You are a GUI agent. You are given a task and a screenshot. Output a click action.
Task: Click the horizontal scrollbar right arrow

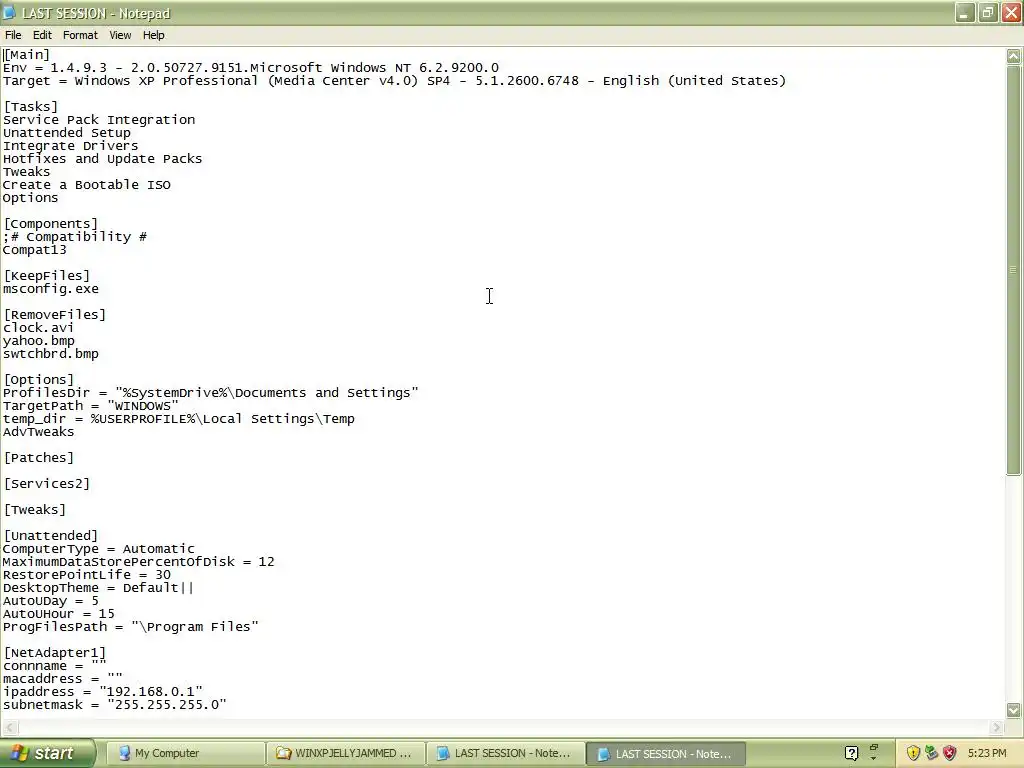[x=997, y=727]
